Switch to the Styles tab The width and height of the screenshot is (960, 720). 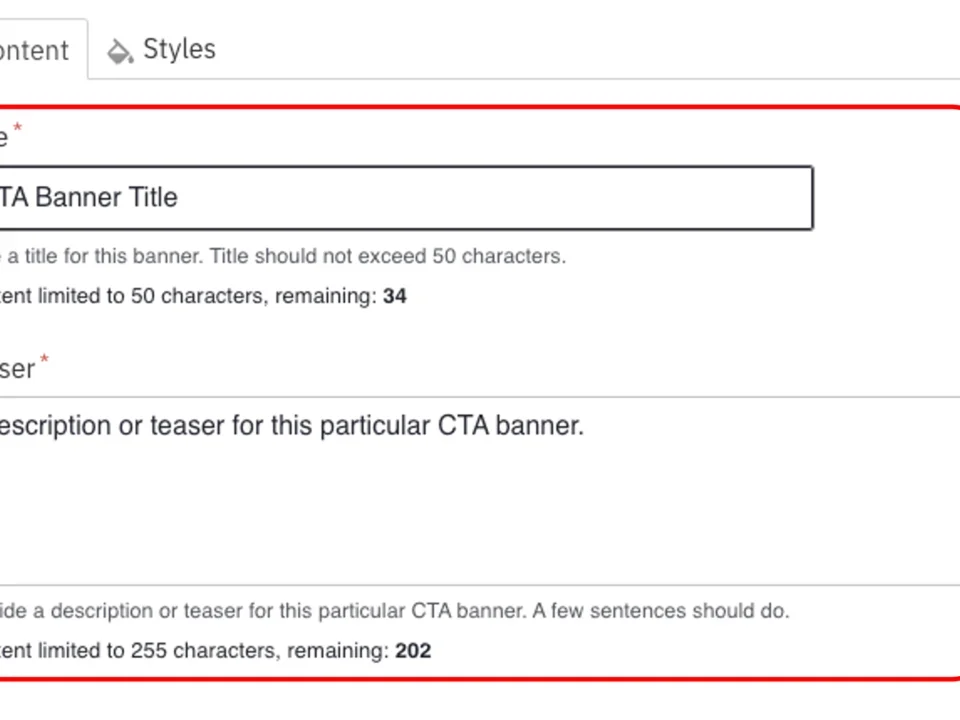click(x=178, y=49)
